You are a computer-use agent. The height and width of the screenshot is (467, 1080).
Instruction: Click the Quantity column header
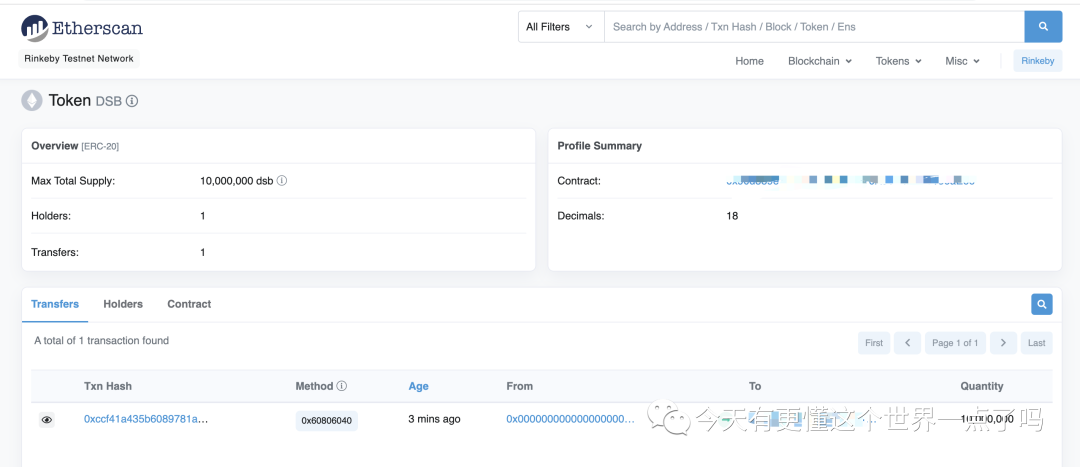pos(982,386)
